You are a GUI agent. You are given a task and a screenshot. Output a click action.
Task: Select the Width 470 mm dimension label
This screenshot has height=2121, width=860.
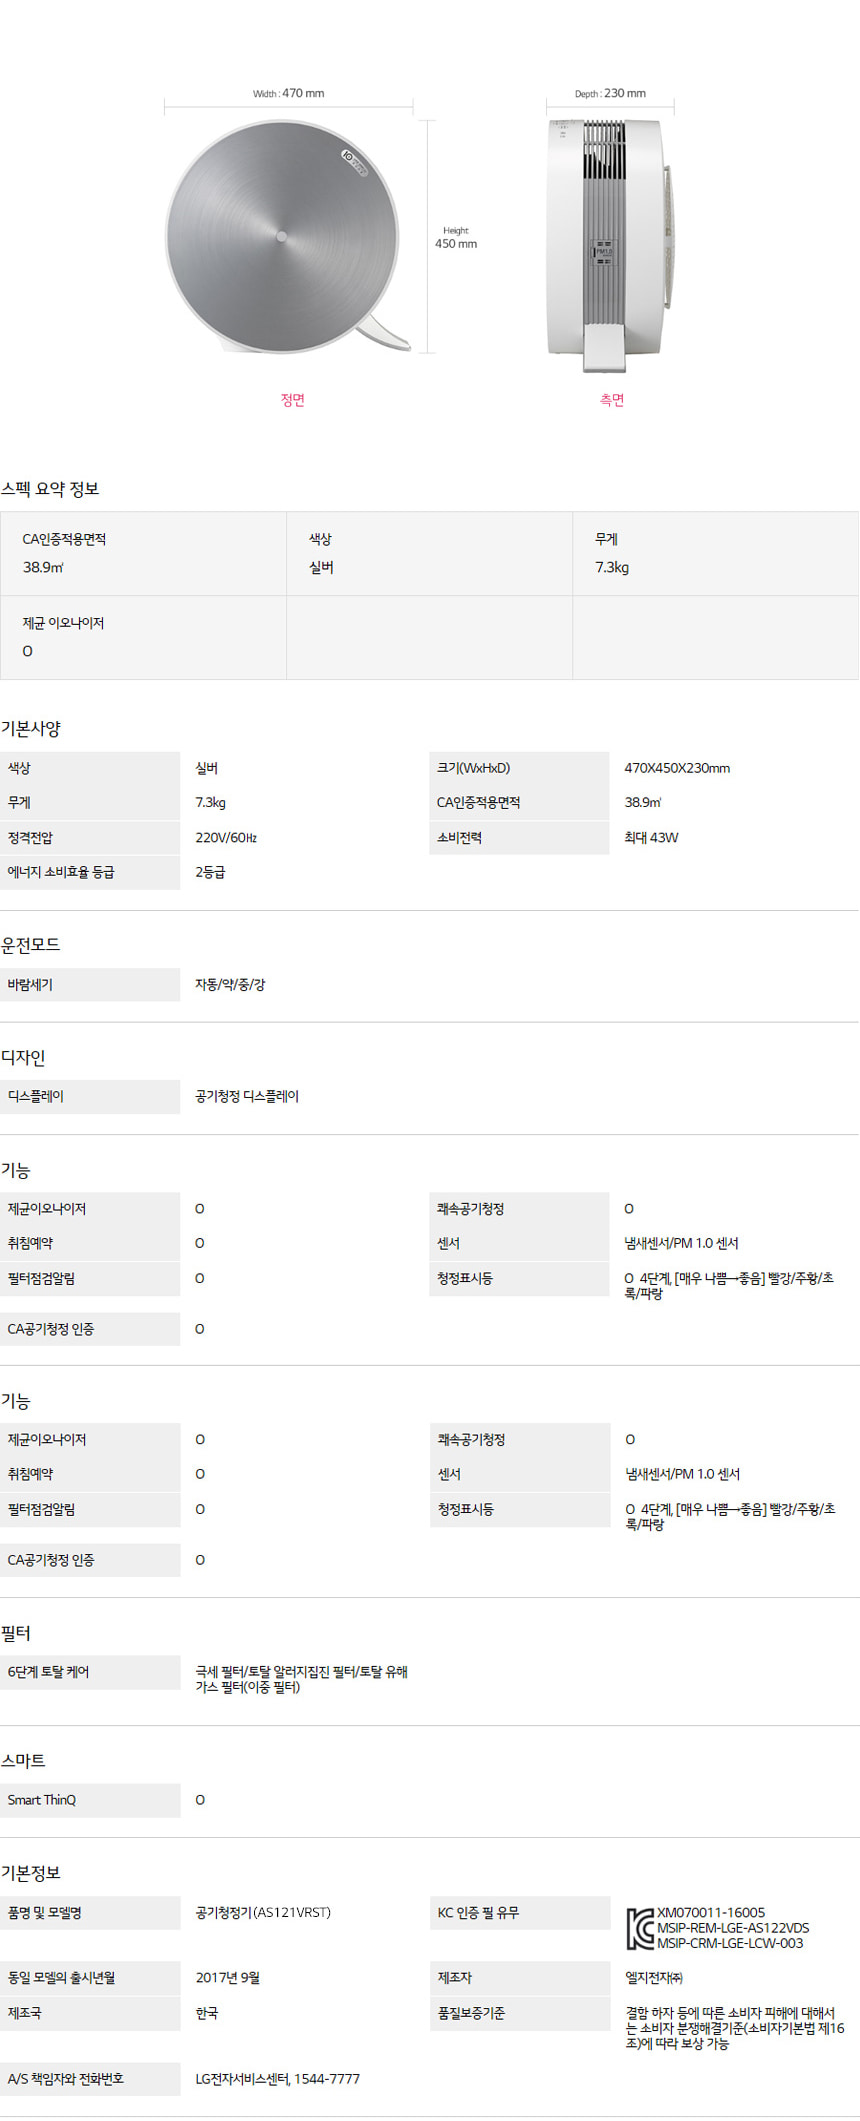[x=288, y=93]
